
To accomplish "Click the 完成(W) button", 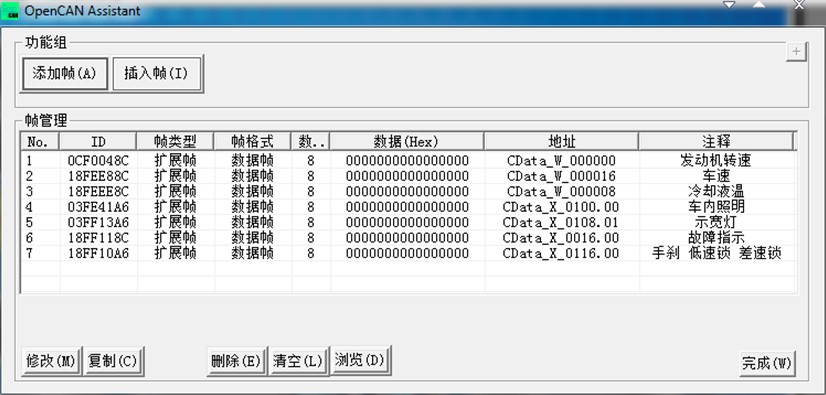I will pyautogui.click(x=767, y=363).
